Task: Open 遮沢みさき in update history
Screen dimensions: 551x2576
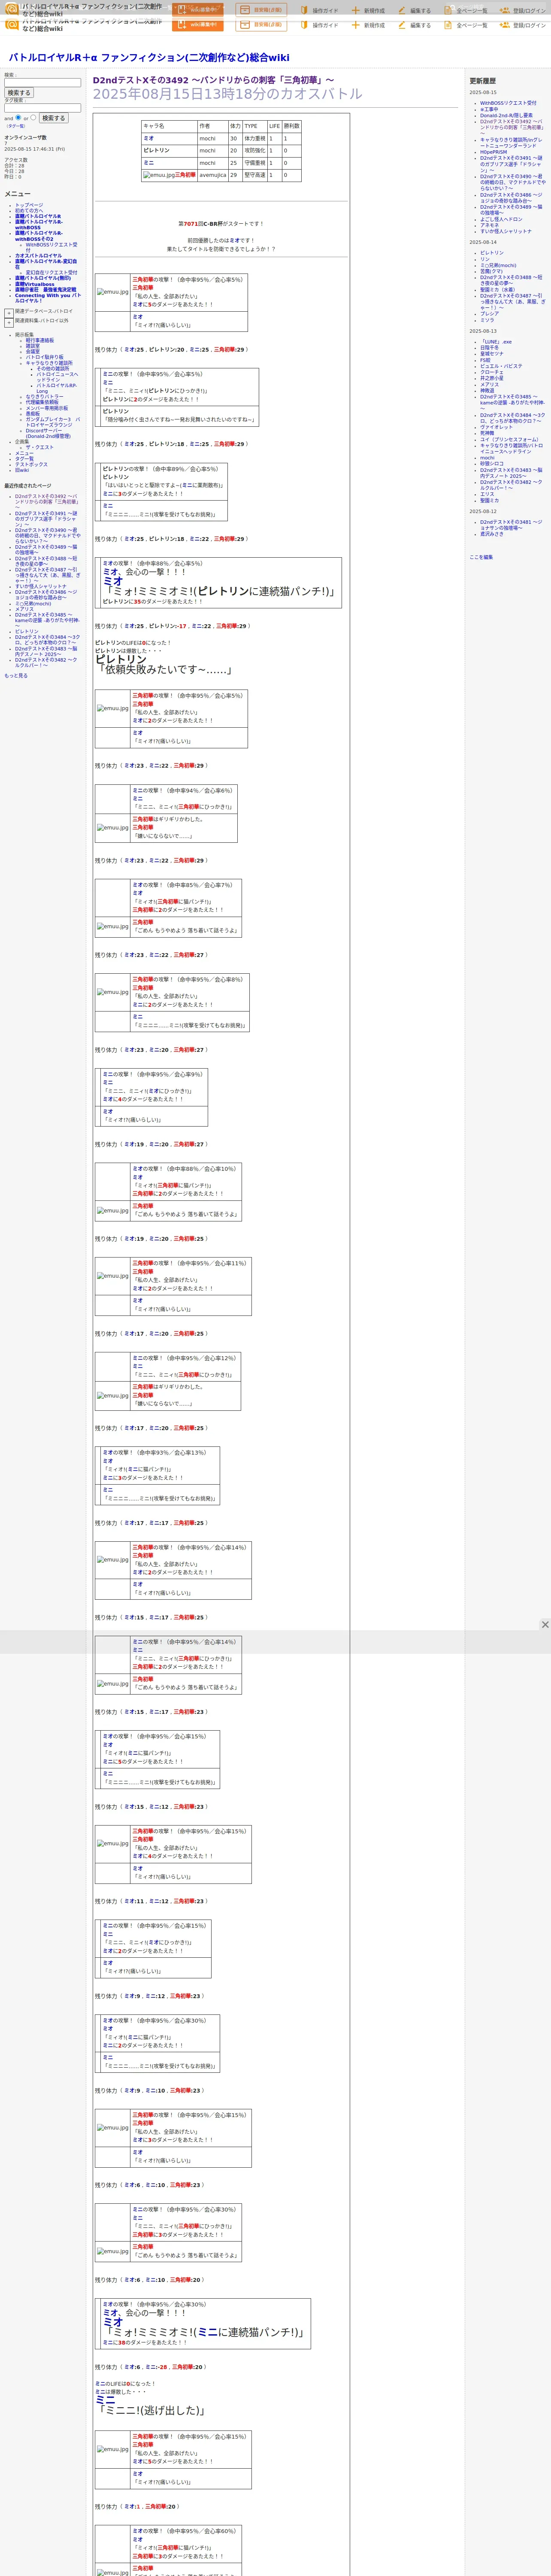Action: (492, 534)
